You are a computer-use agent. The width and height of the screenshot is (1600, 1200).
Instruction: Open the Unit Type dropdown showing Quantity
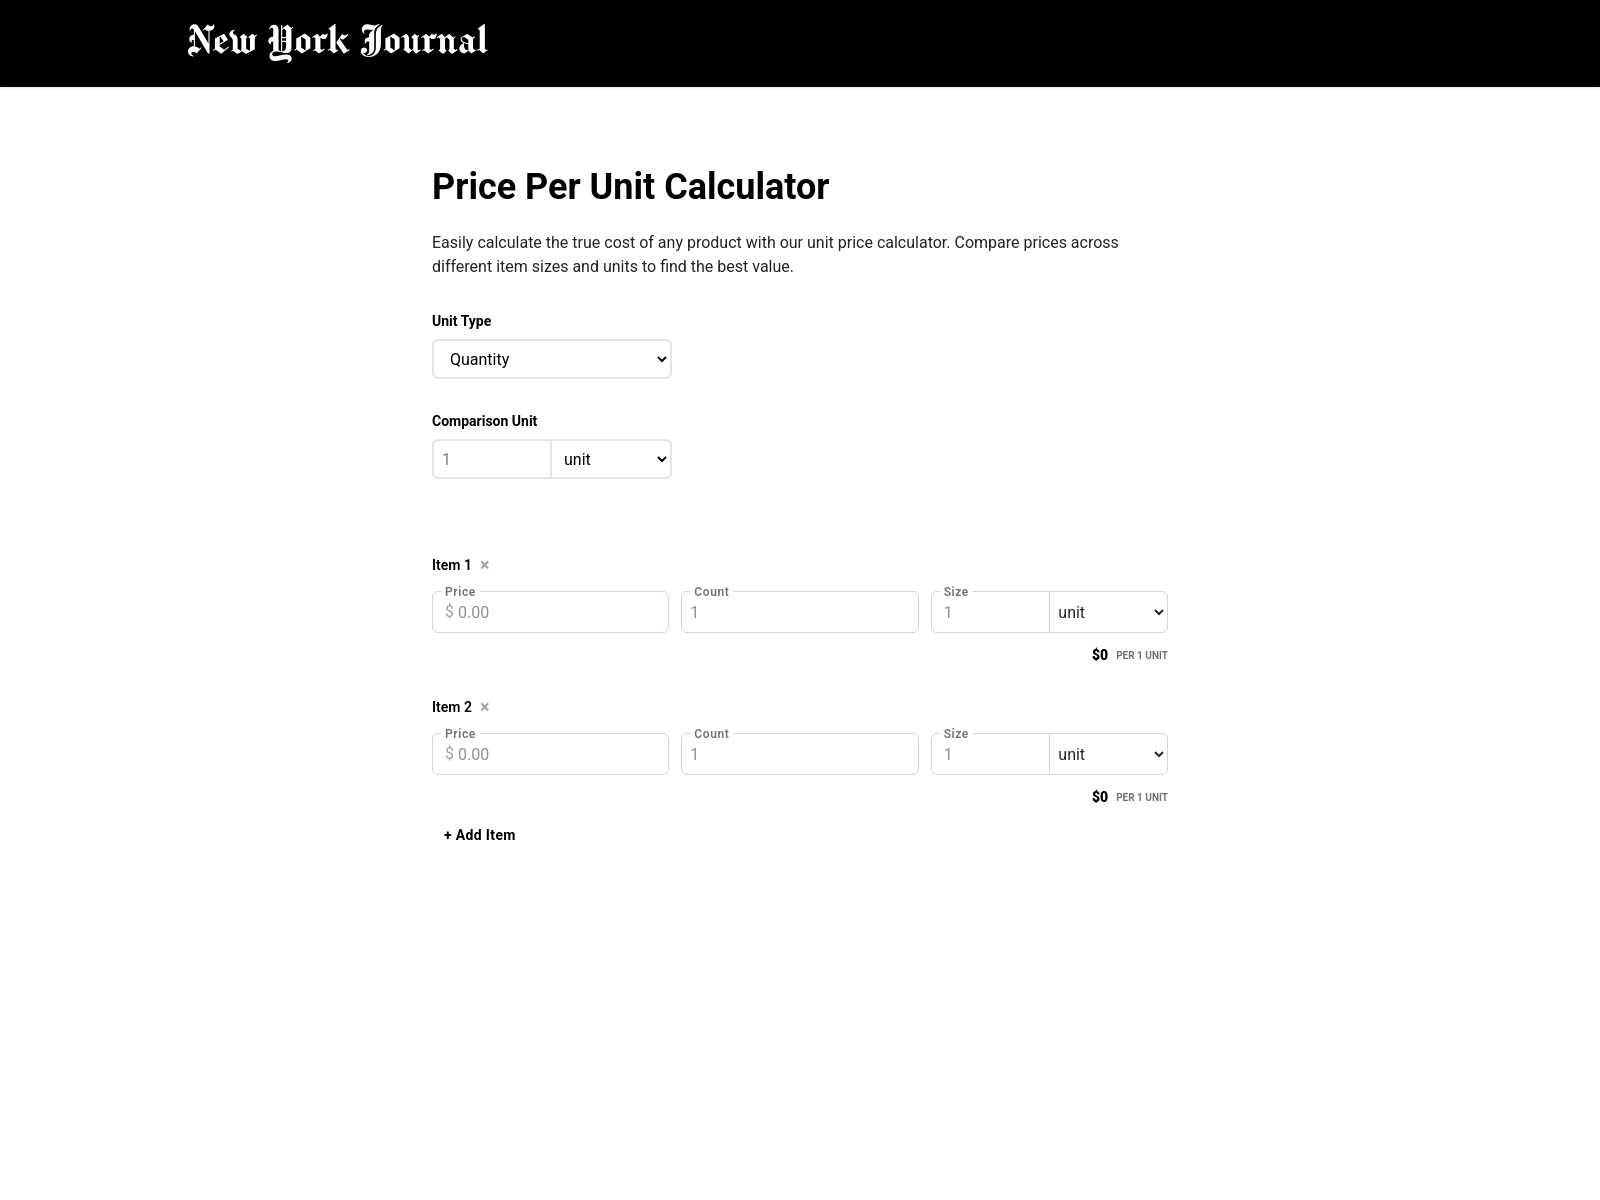(552, 359)
